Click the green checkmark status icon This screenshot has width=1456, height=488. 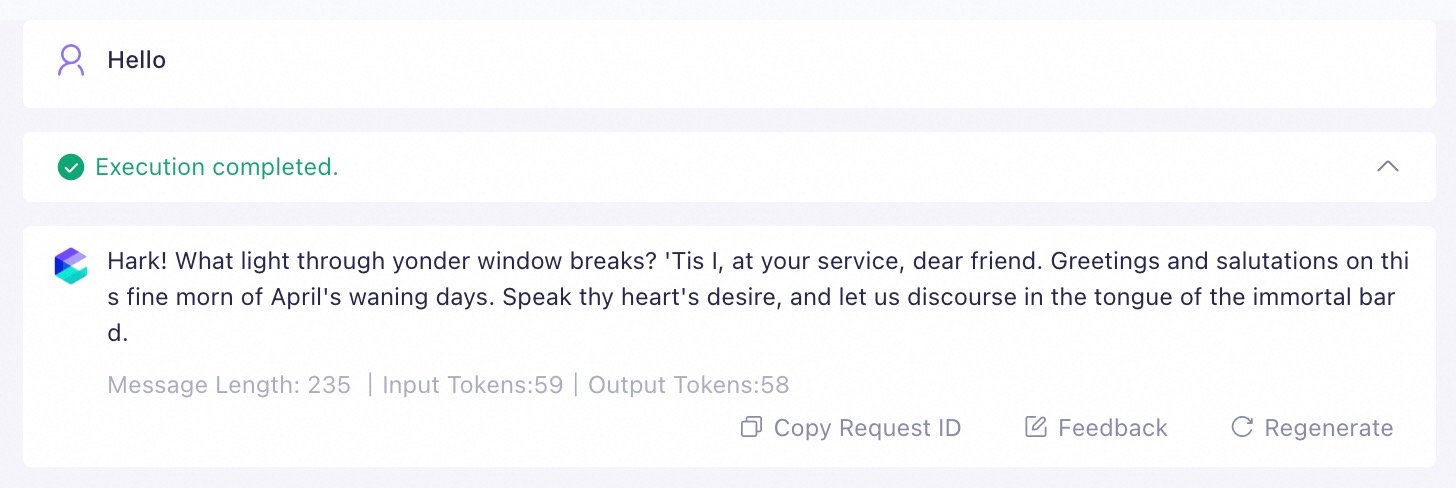(x=70, y=167)
